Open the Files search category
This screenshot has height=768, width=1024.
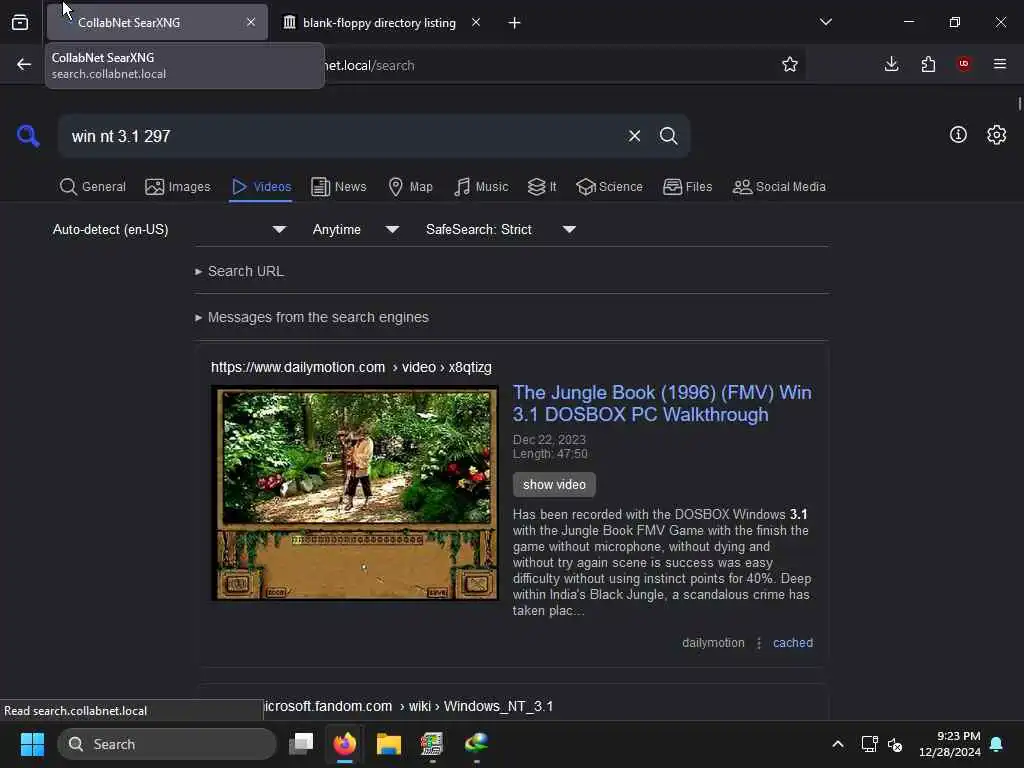point(687,187)
